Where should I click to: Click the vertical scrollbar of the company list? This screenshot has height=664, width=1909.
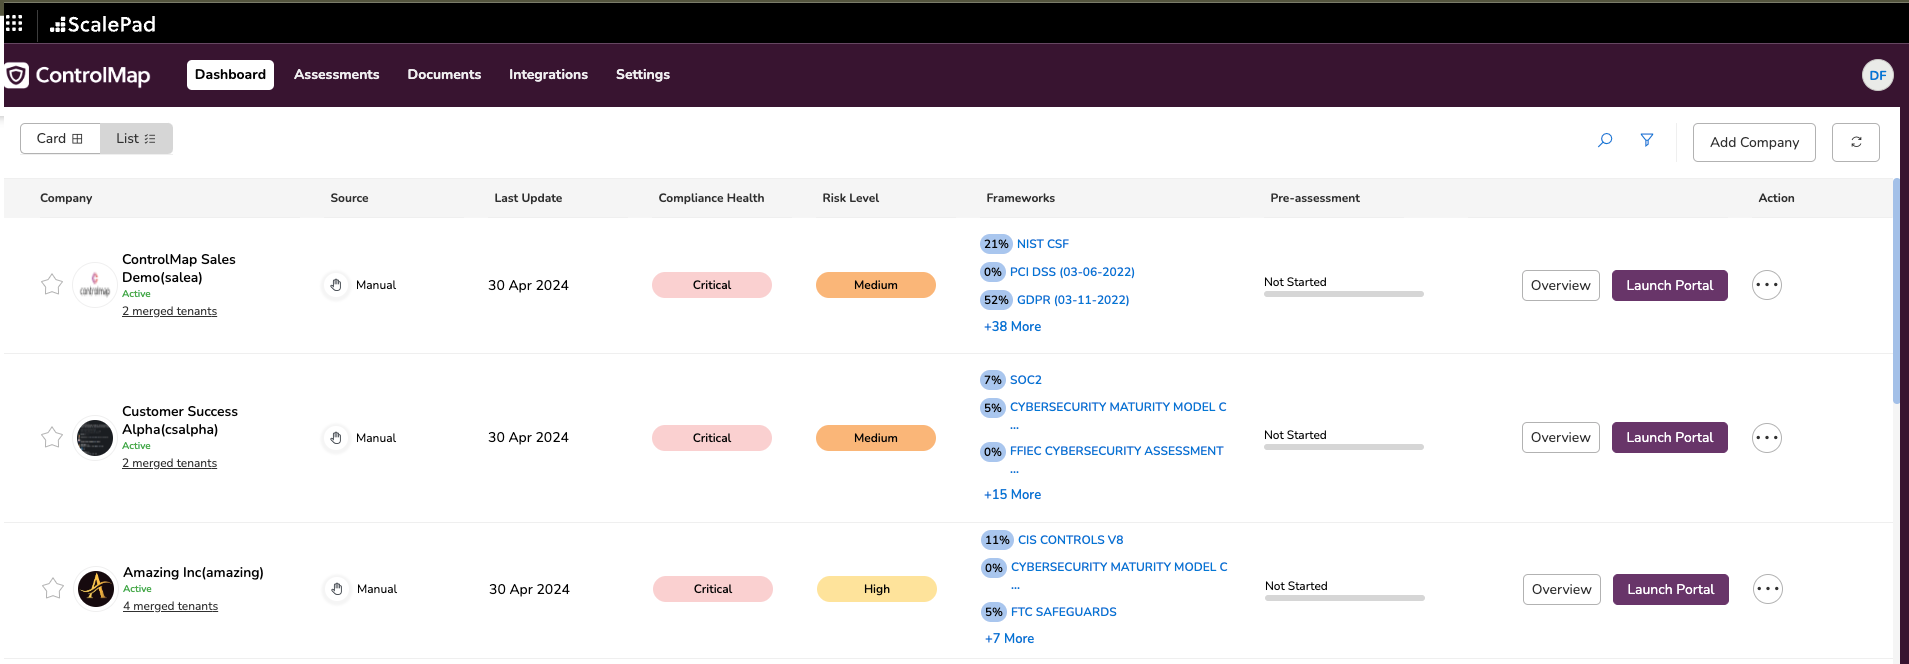[1895, 291]
